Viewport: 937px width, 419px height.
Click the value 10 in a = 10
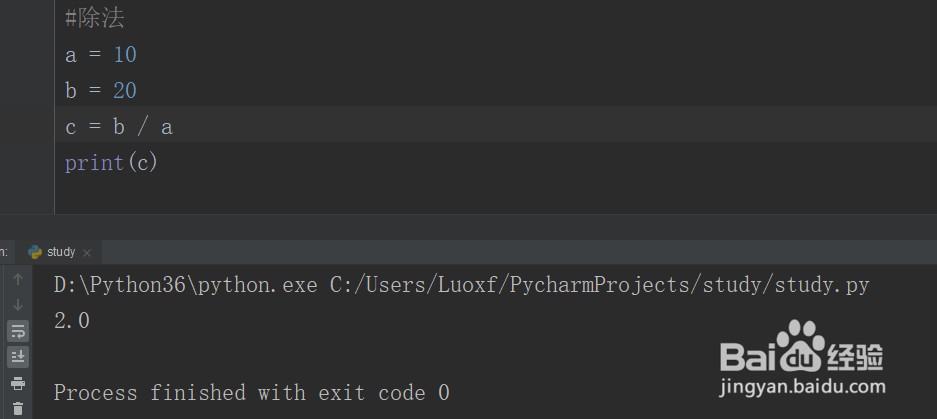(125, 55)
